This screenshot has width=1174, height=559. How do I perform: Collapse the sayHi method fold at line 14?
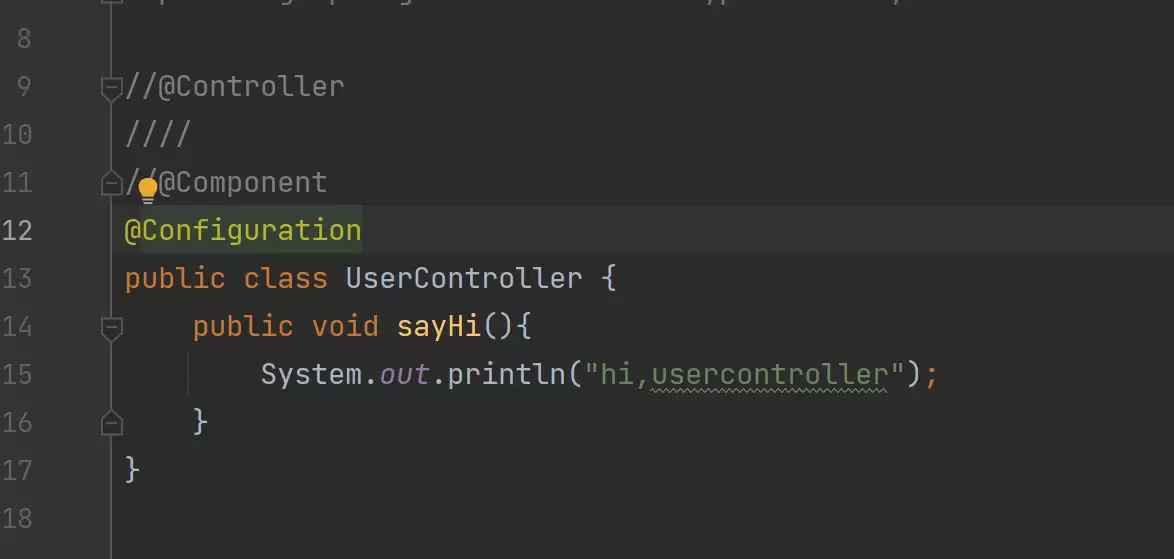tap(111, 329)
